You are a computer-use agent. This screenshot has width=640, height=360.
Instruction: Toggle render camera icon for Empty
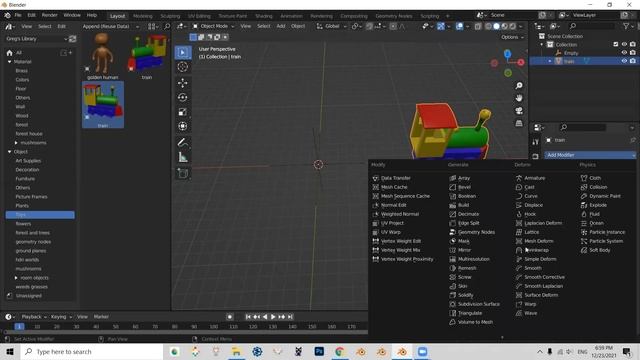click(633, 53)
